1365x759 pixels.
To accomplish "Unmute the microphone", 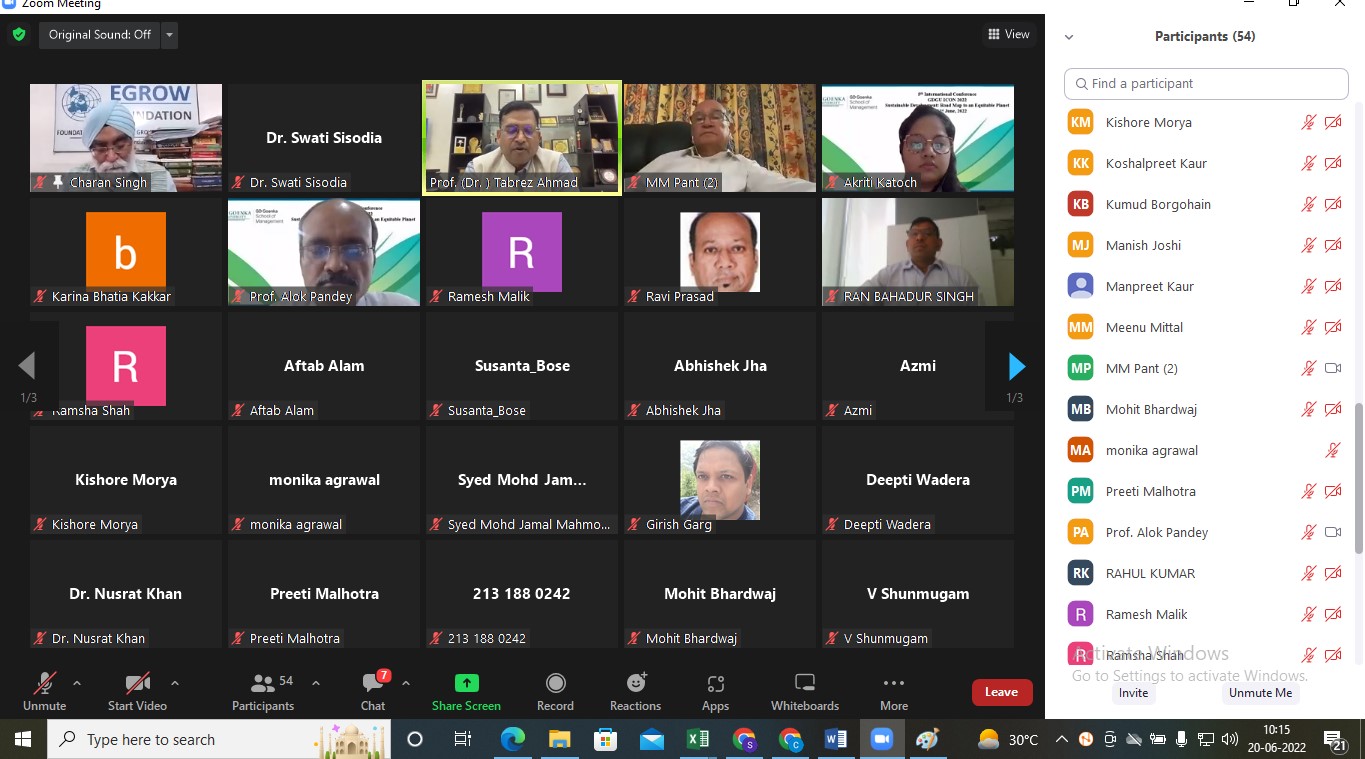I will (44, 684).
